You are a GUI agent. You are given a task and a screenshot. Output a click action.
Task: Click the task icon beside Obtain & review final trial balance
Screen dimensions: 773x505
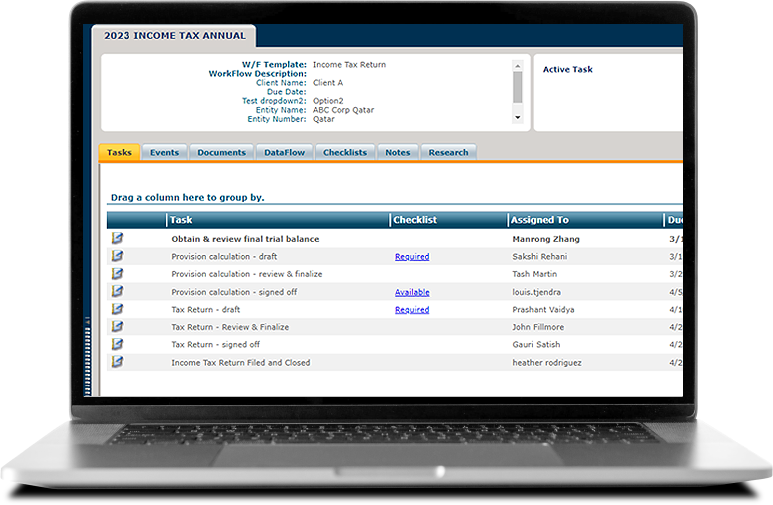pos(117,239)
